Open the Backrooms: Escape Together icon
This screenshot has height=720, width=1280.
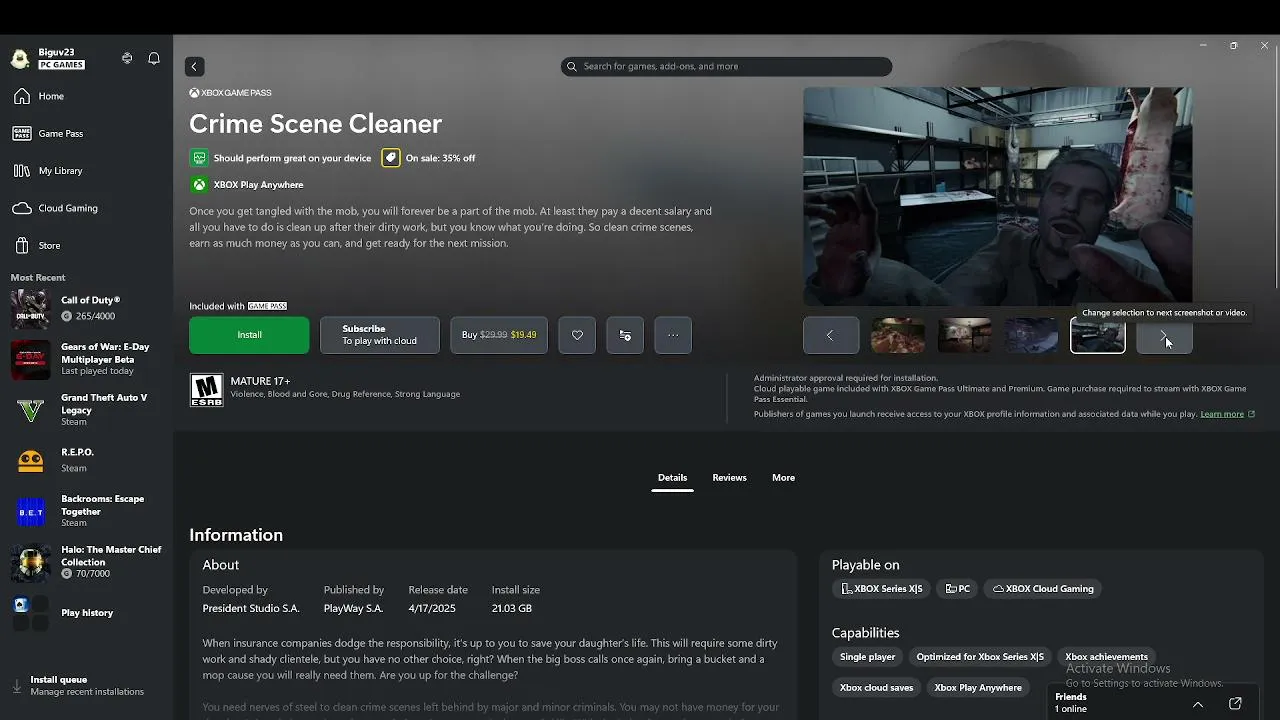point(30,512)
